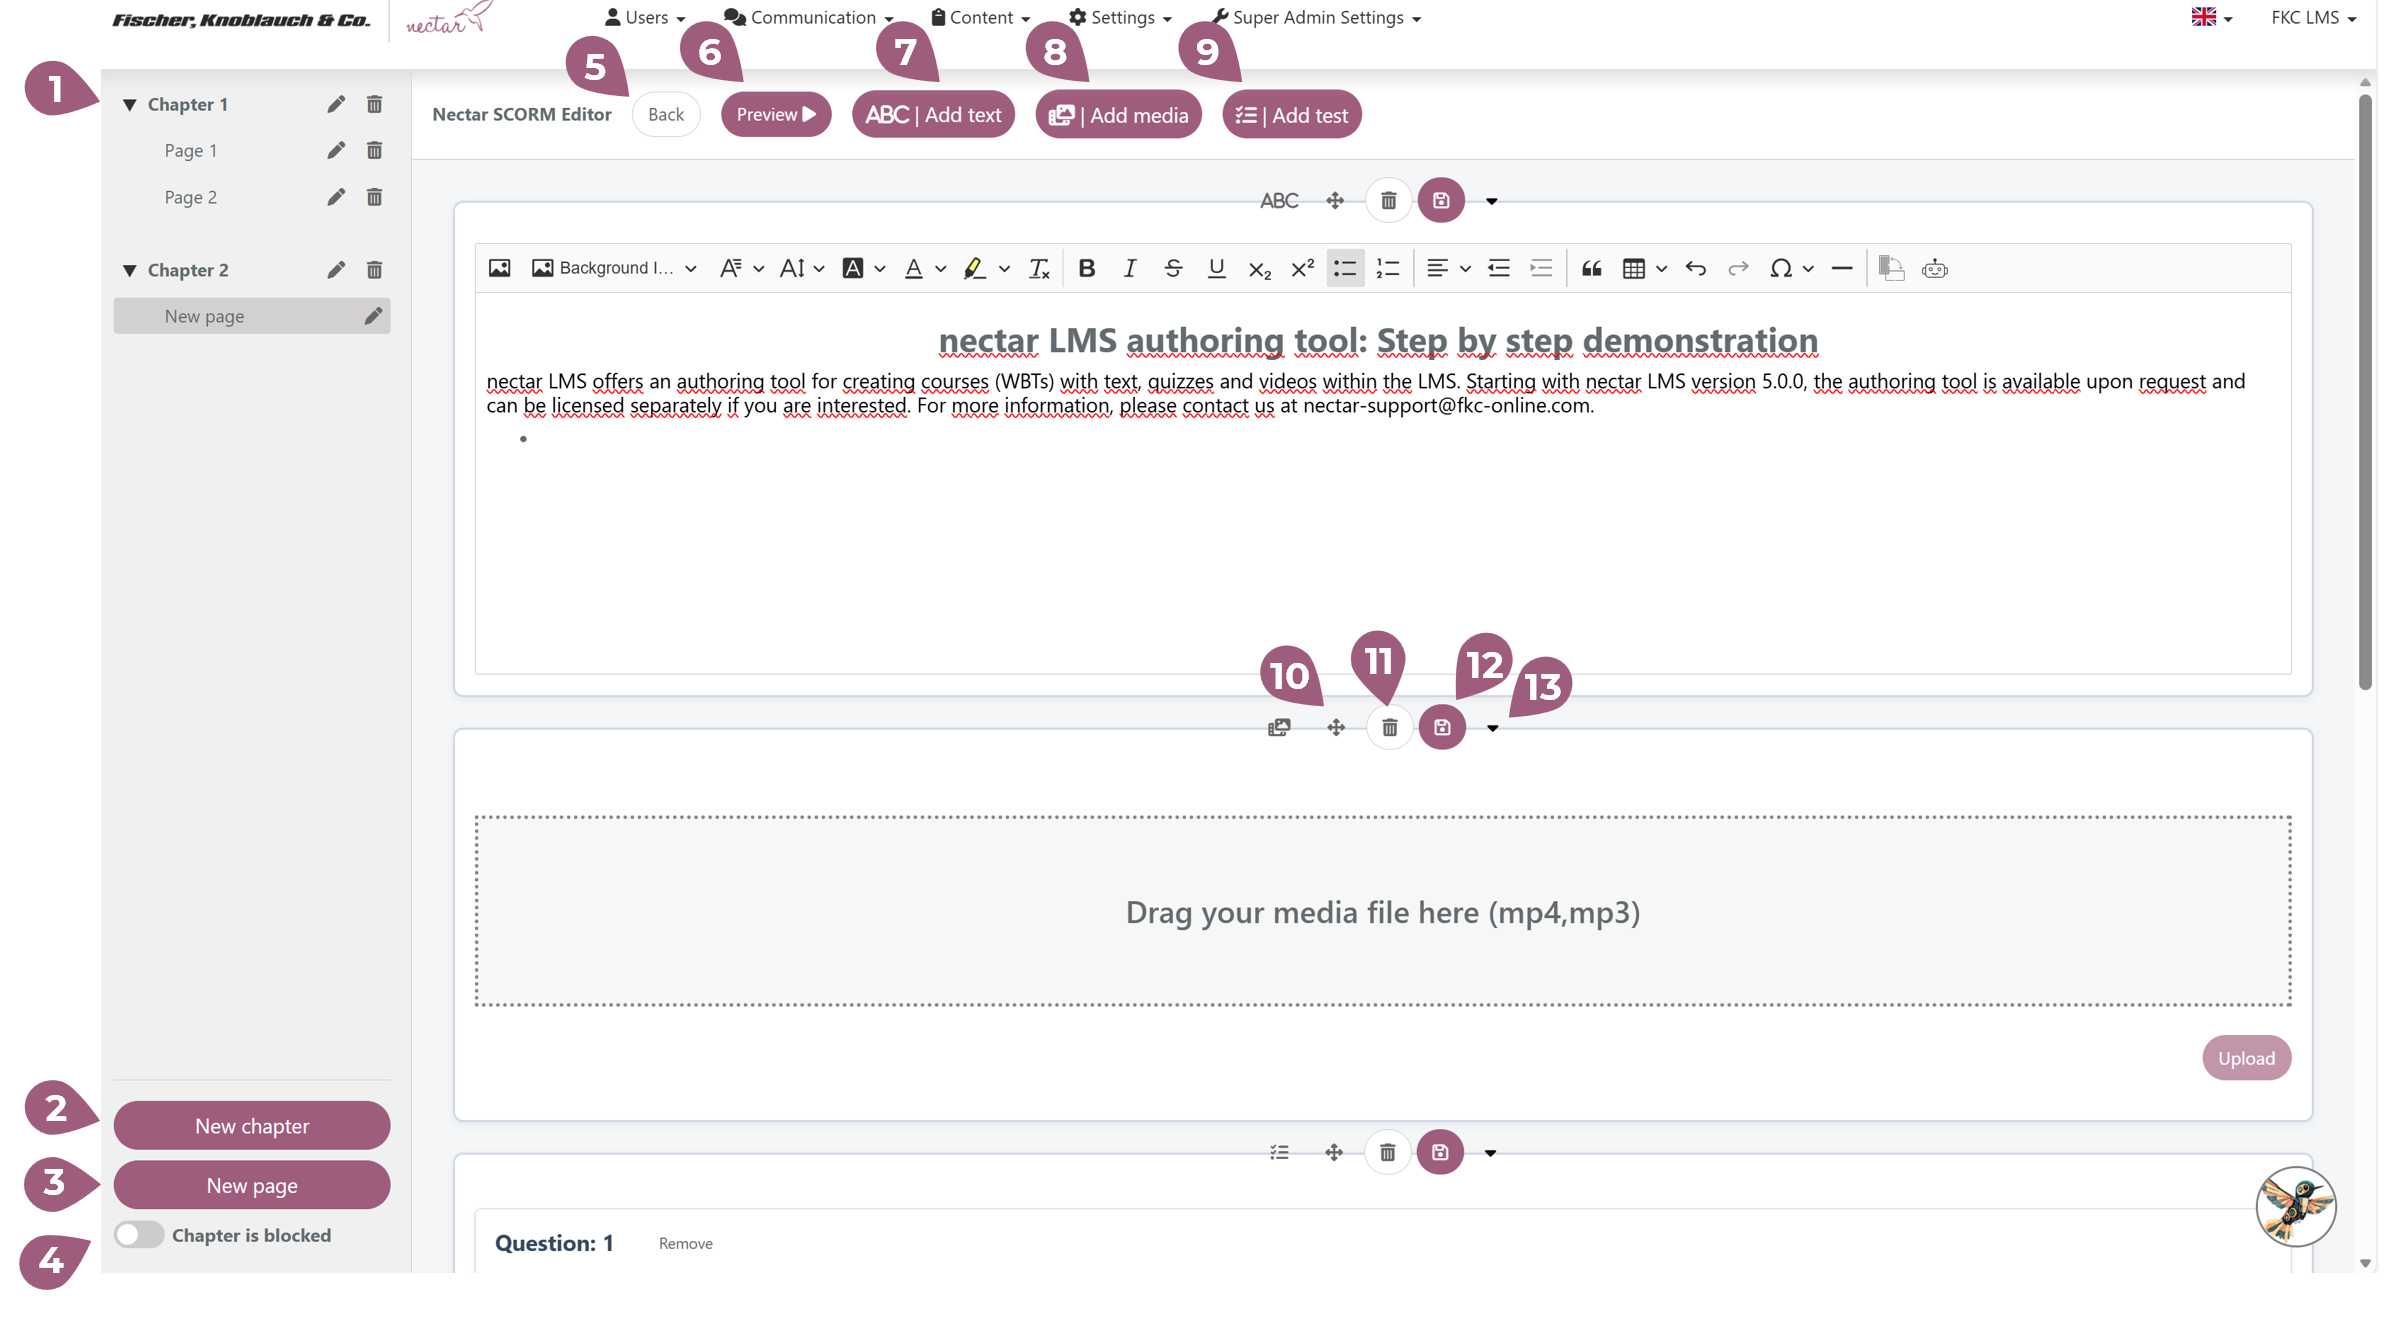The height and width of the screenshot is (1322, 2408).
Task: Click the New chapter button
Action: (252, 1125)
